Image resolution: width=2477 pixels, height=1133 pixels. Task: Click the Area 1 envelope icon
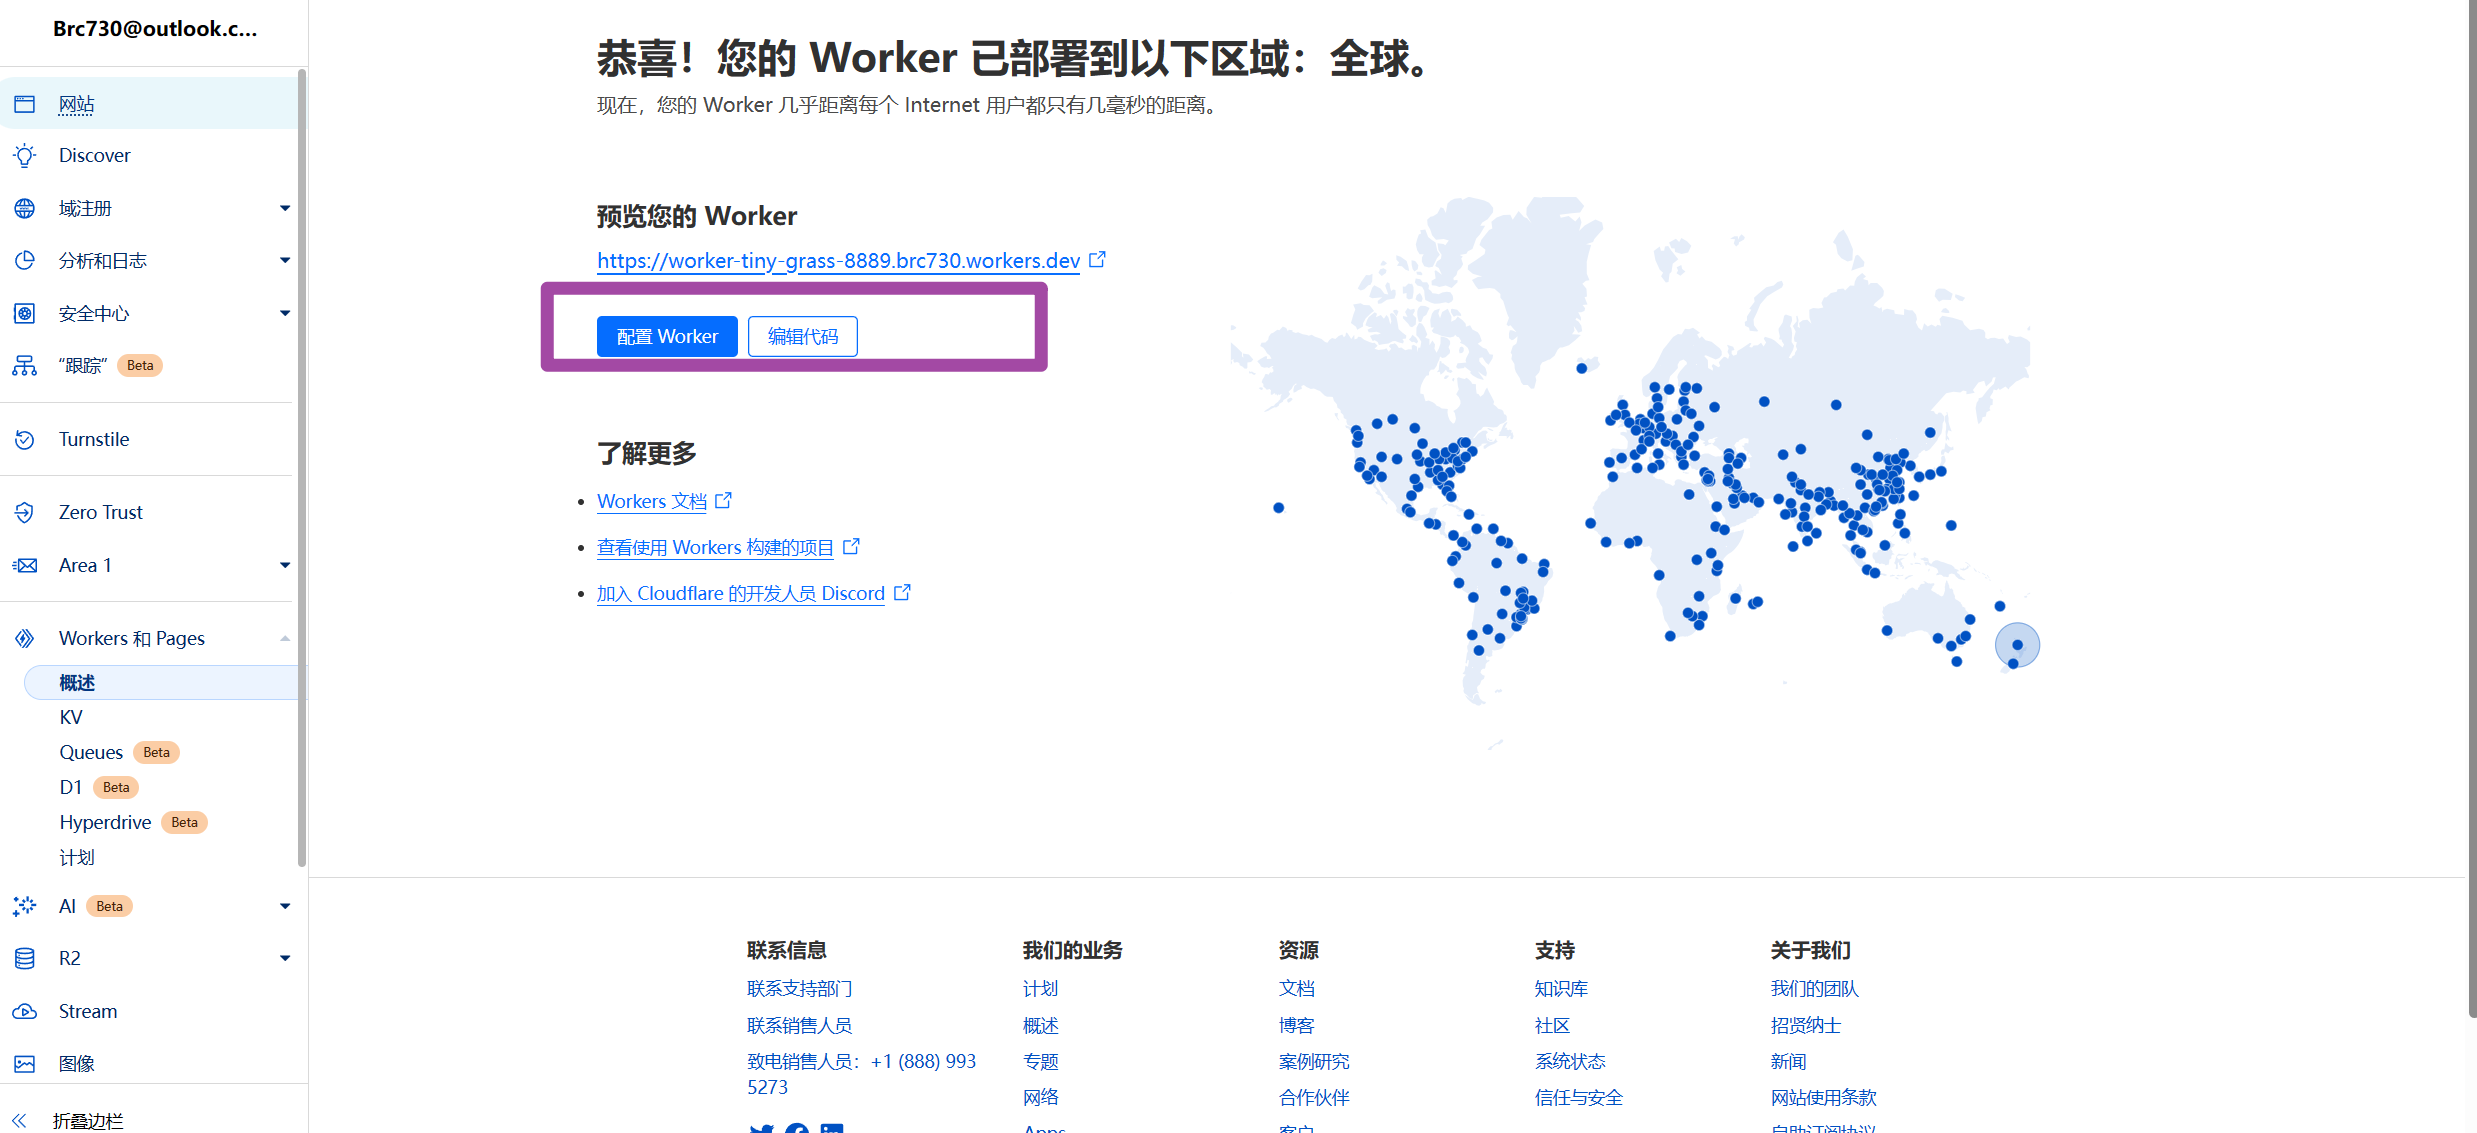25,565
